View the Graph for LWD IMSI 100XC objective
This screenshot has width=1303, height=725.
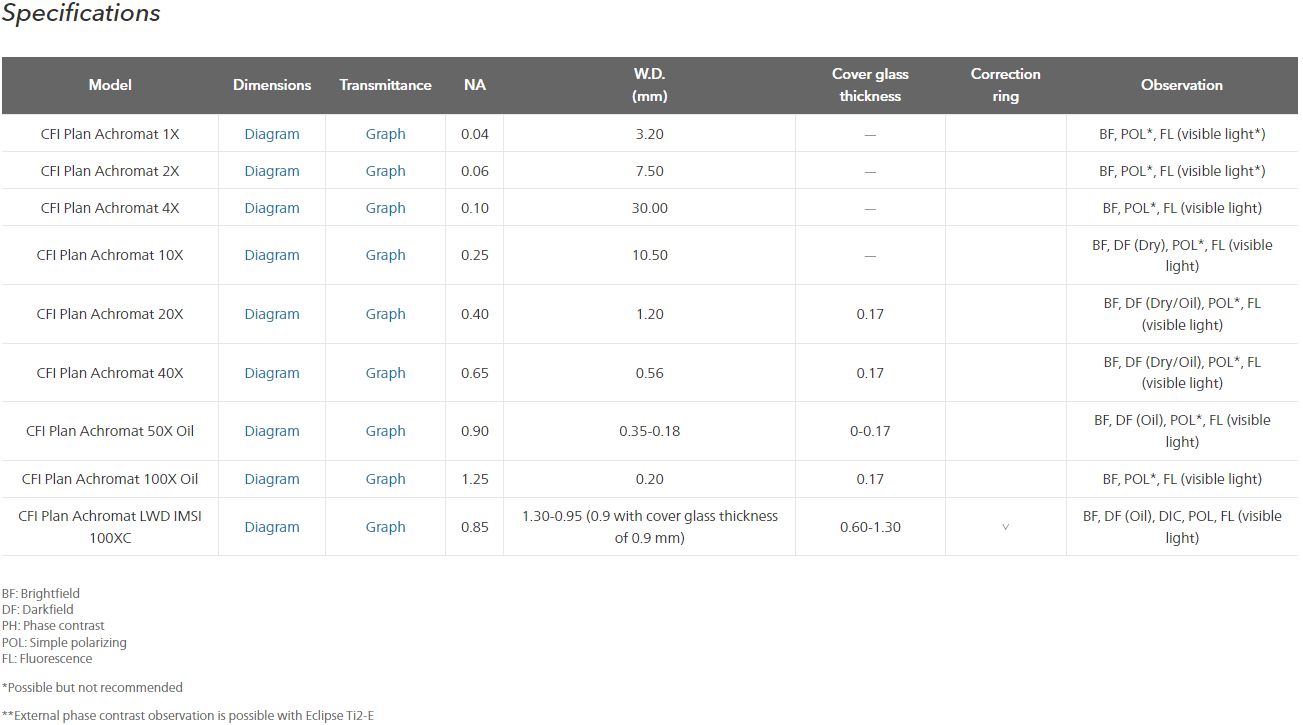click(x=385, y=527)
